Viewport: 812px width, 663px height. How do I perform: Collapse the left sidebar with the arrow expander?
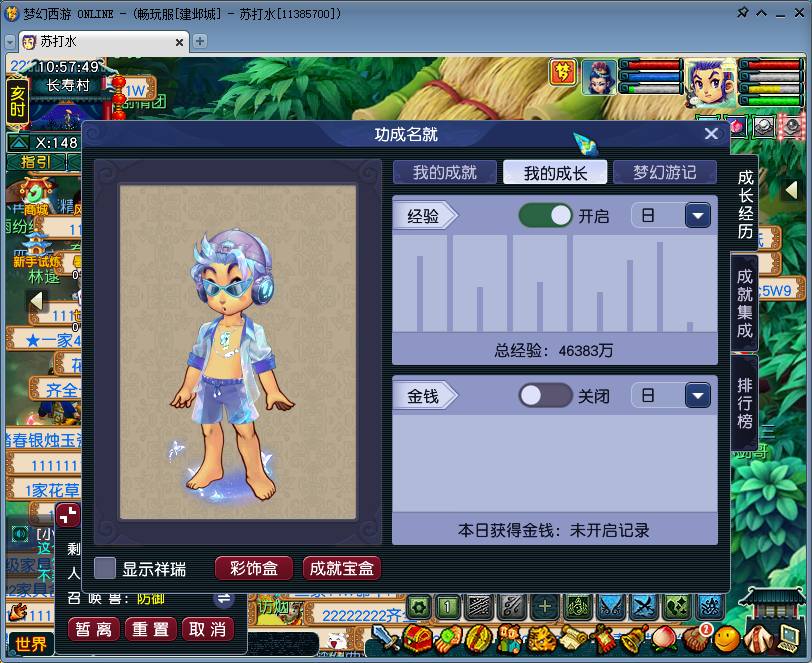[36, 300]
